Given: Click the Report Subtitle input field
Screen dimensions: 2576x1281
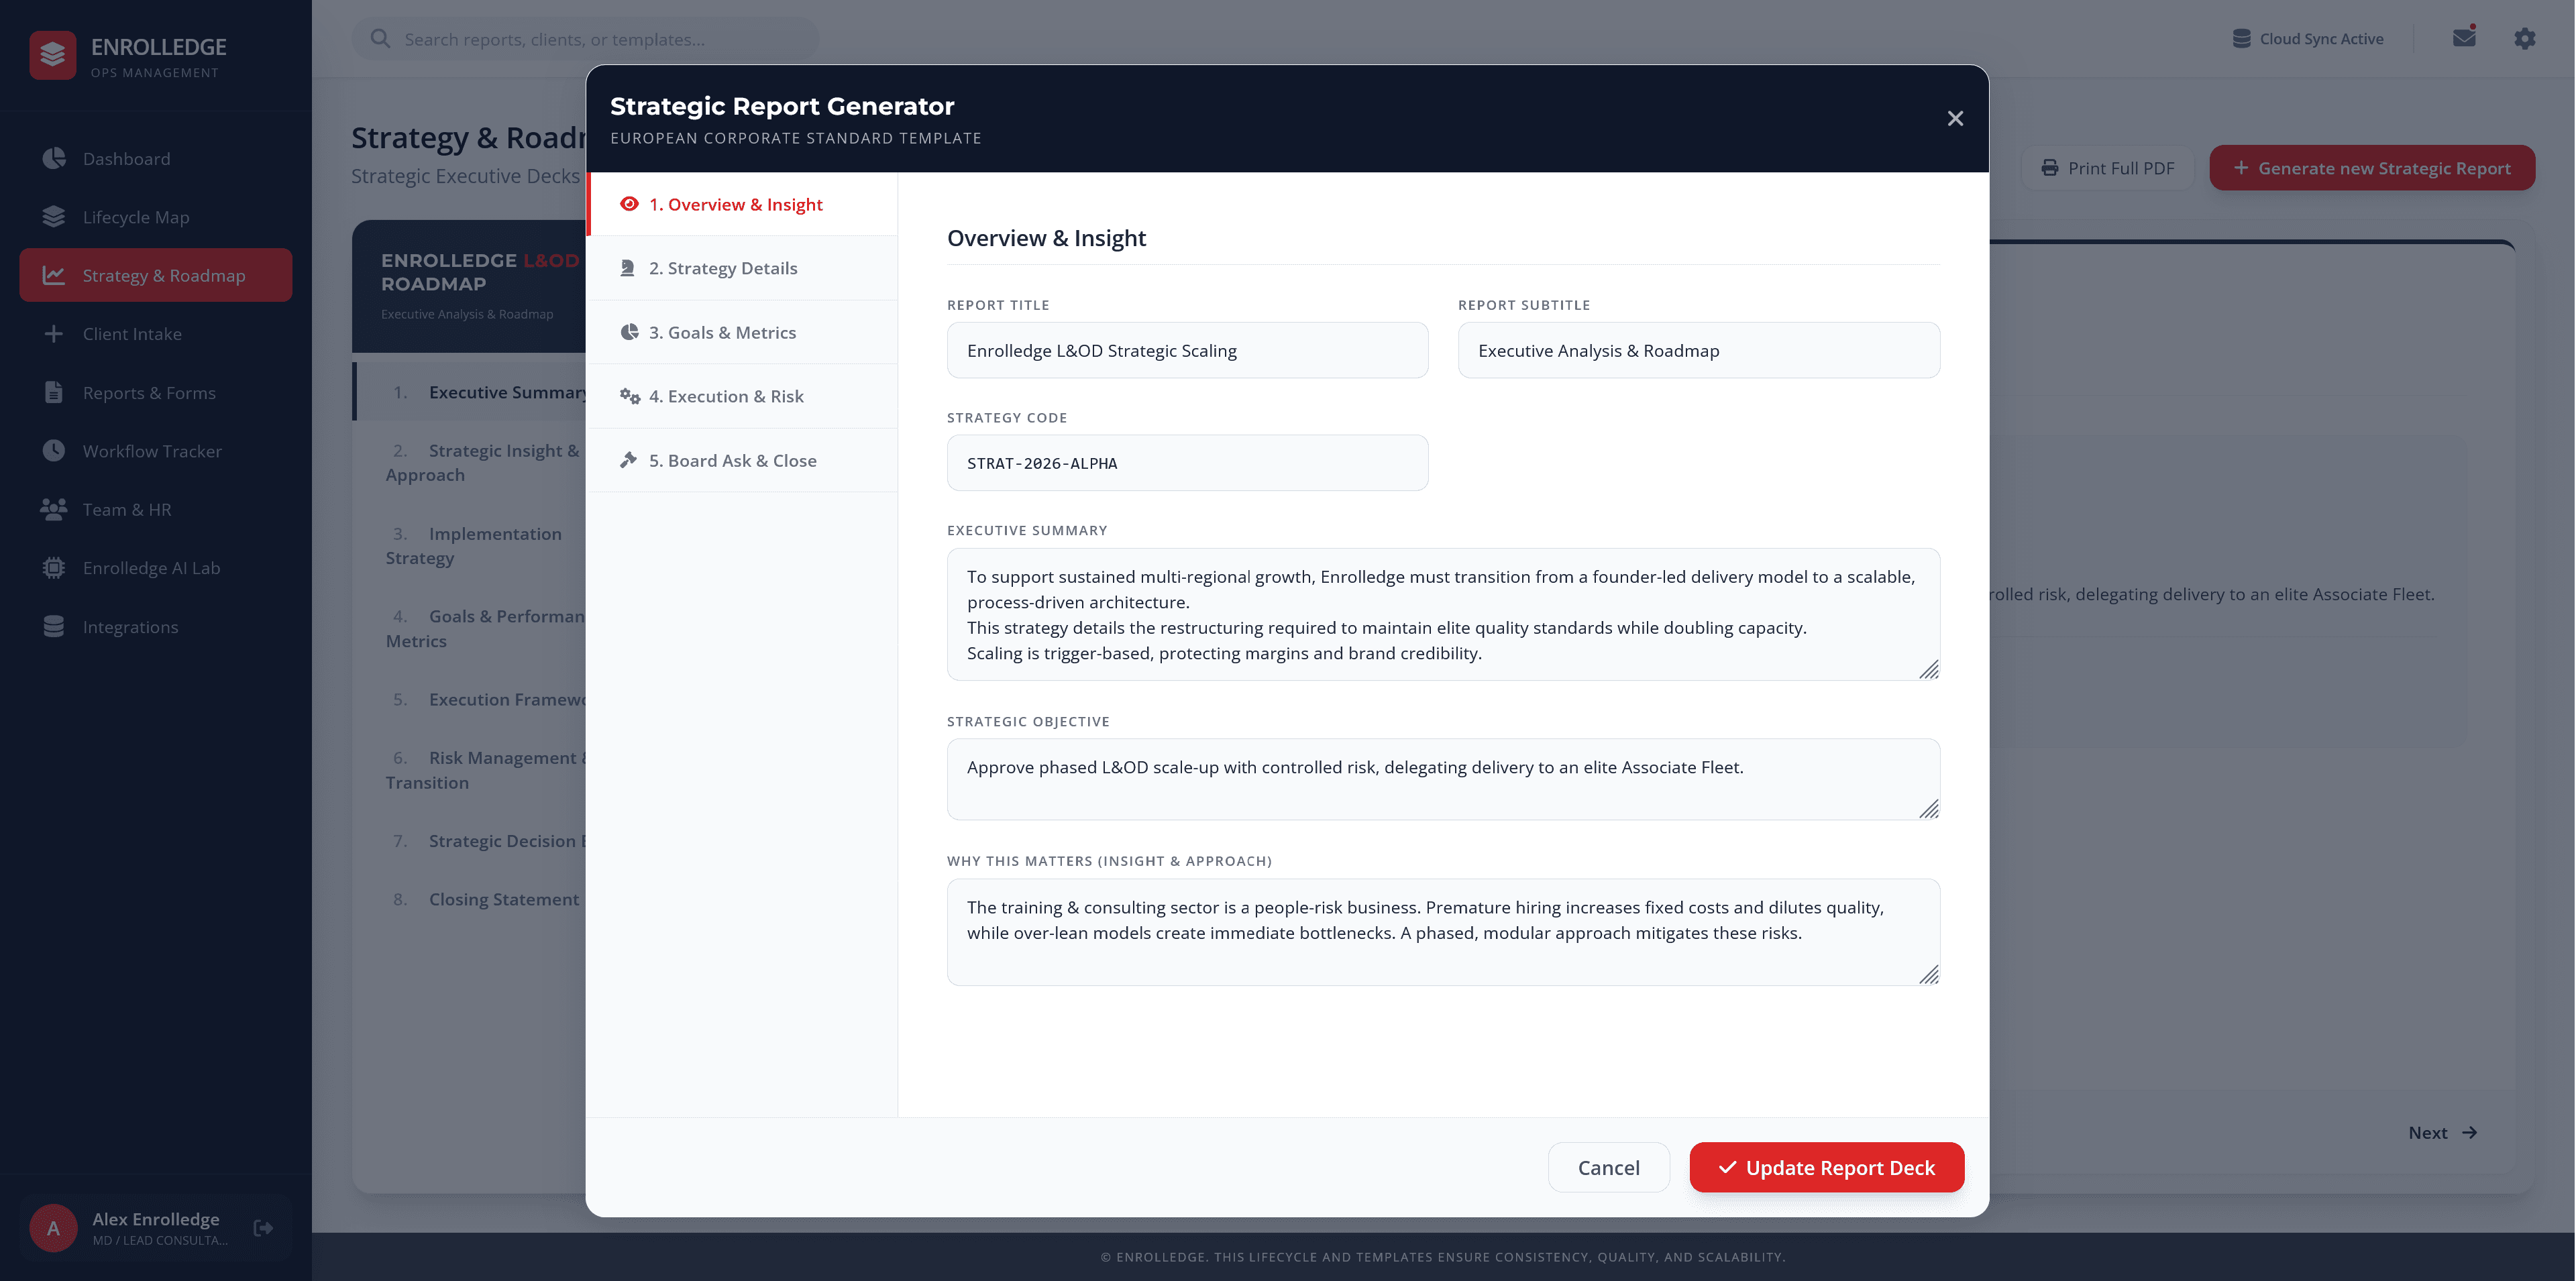Looking at the screenshot, I should 1698,351.
